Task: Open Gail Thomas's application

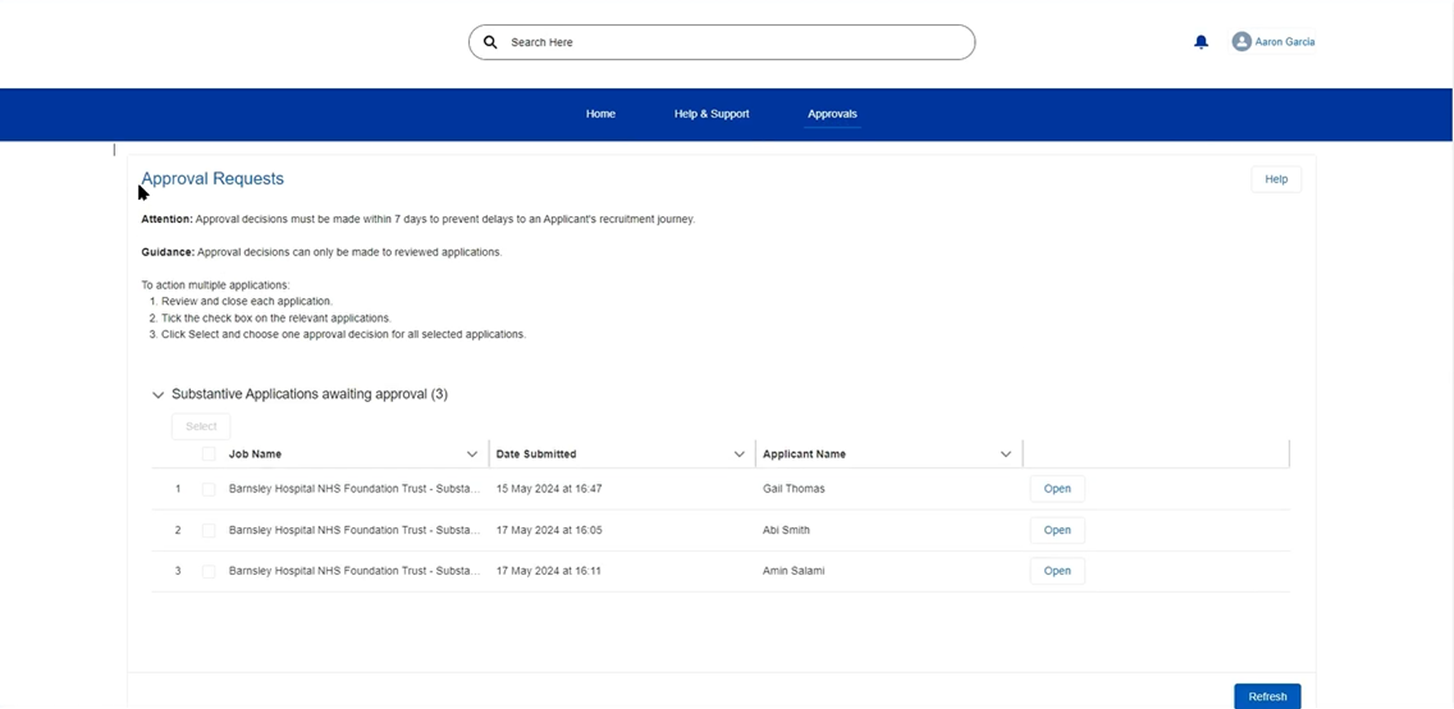Action: 1057,489
